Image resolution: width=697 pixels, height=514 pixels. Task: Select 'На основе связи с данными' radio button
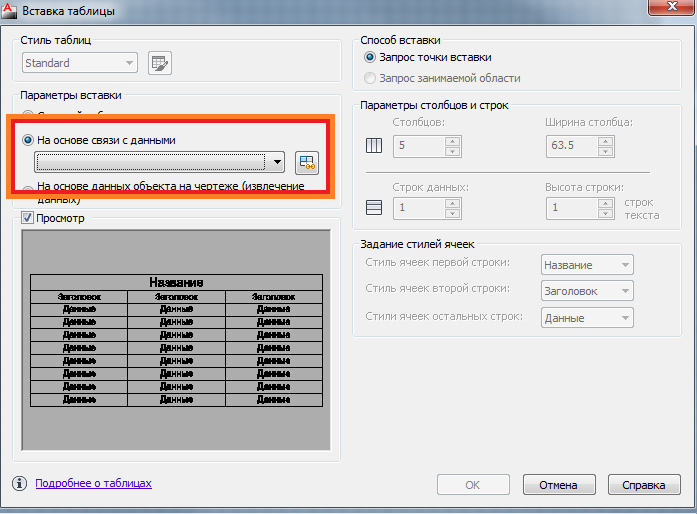point(28,141)
